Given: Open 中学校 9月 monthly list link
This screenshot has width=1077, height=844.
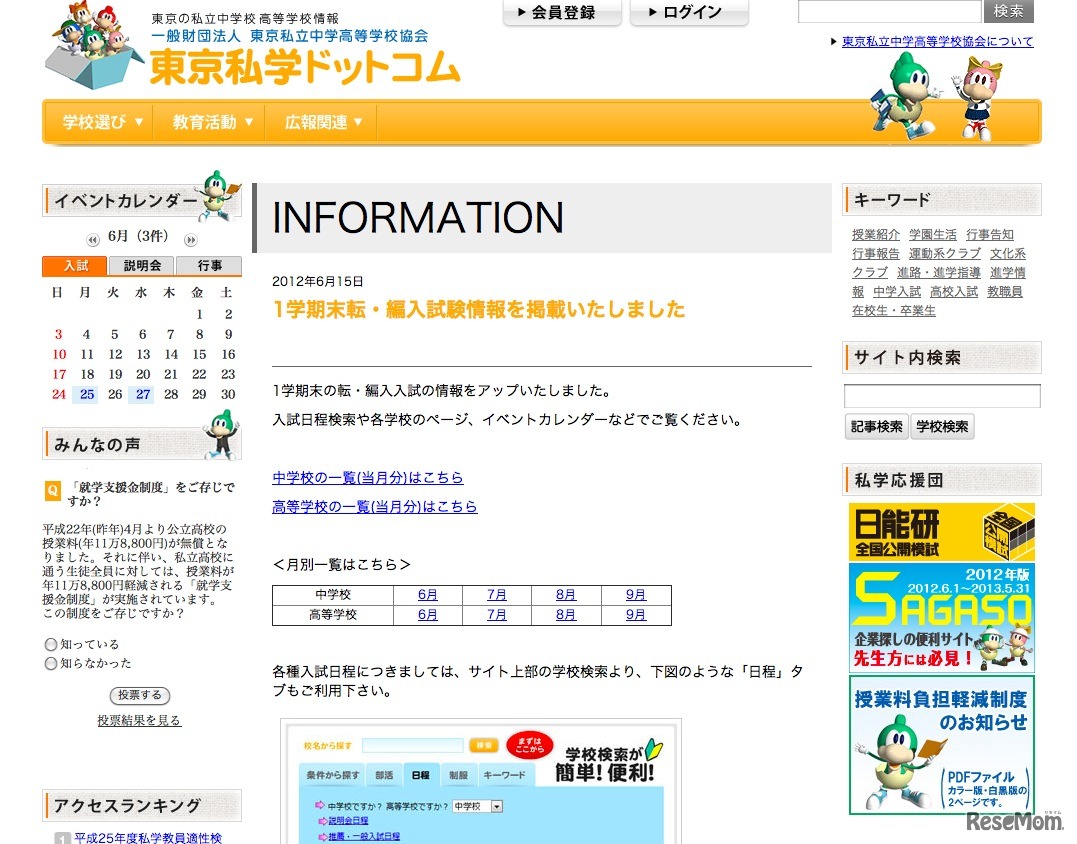Looking at the screenshot, I should (636, 595).
